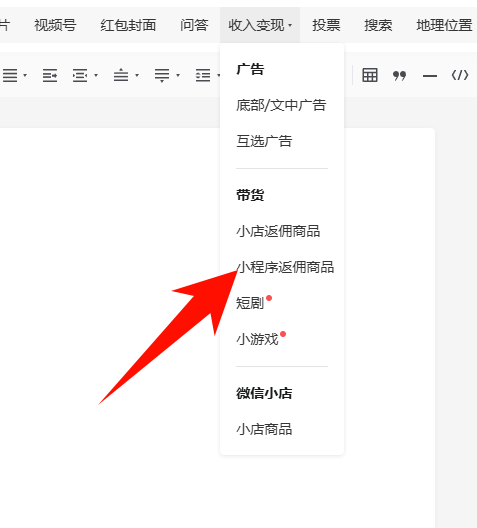
Task: Click the both-sides indent icon
Action: 80,75
